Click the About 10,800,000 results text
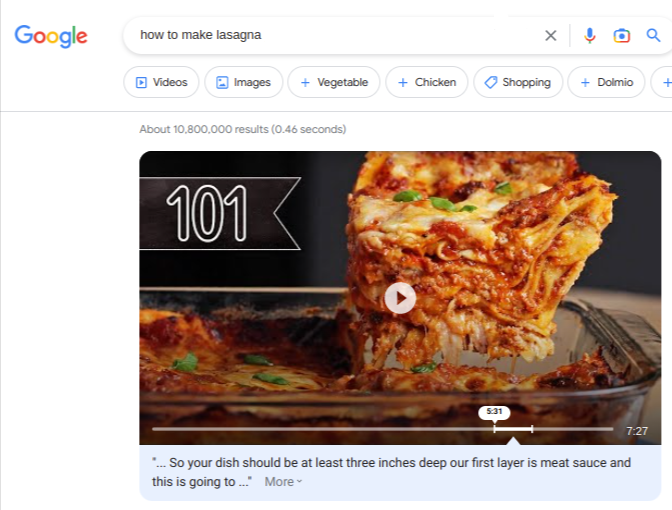The image size is (672, 510). pyautogui.click(x=243, y=129)
